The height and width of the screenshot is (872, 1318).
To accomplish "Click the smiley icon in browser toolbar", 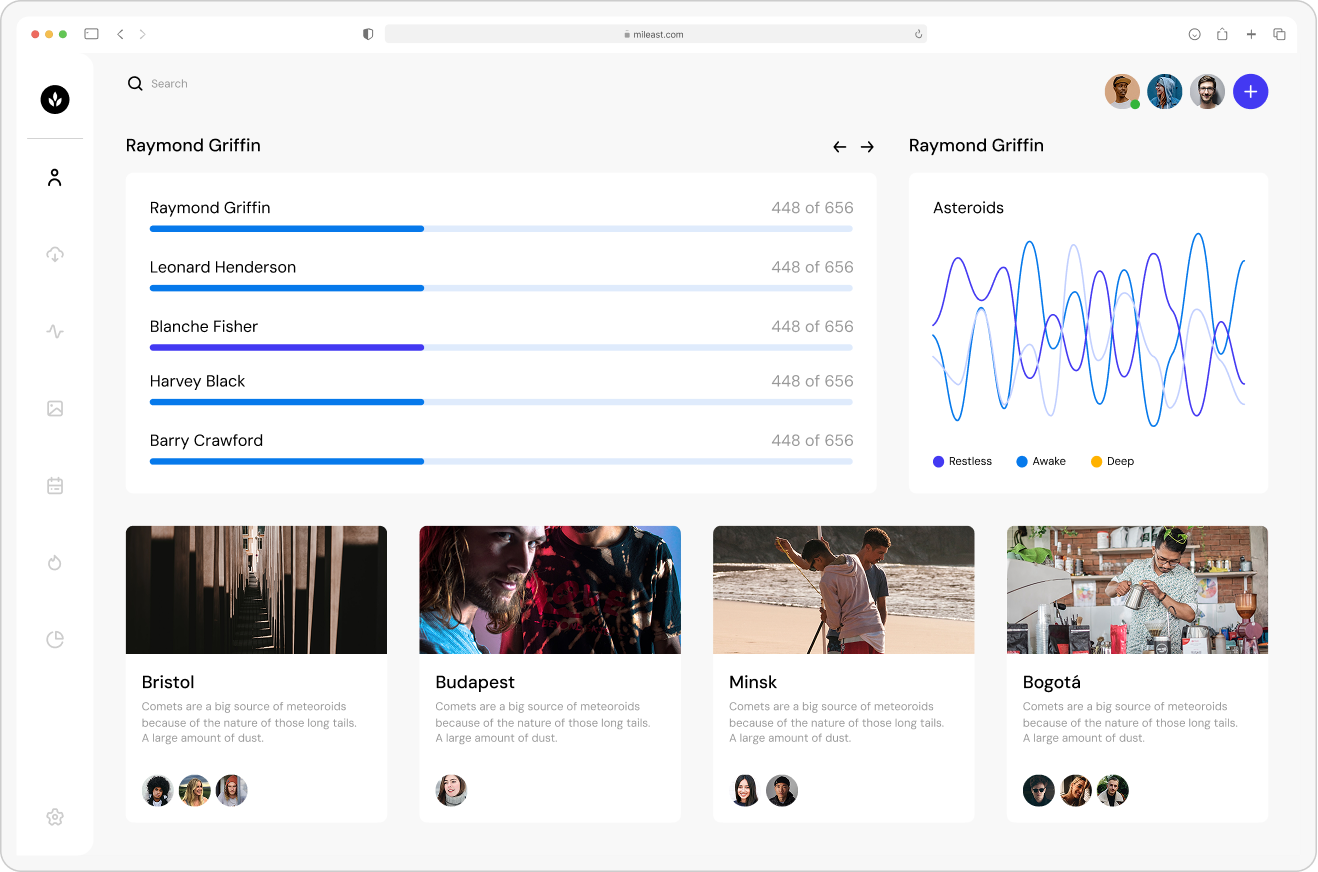I will (1194, 34).
